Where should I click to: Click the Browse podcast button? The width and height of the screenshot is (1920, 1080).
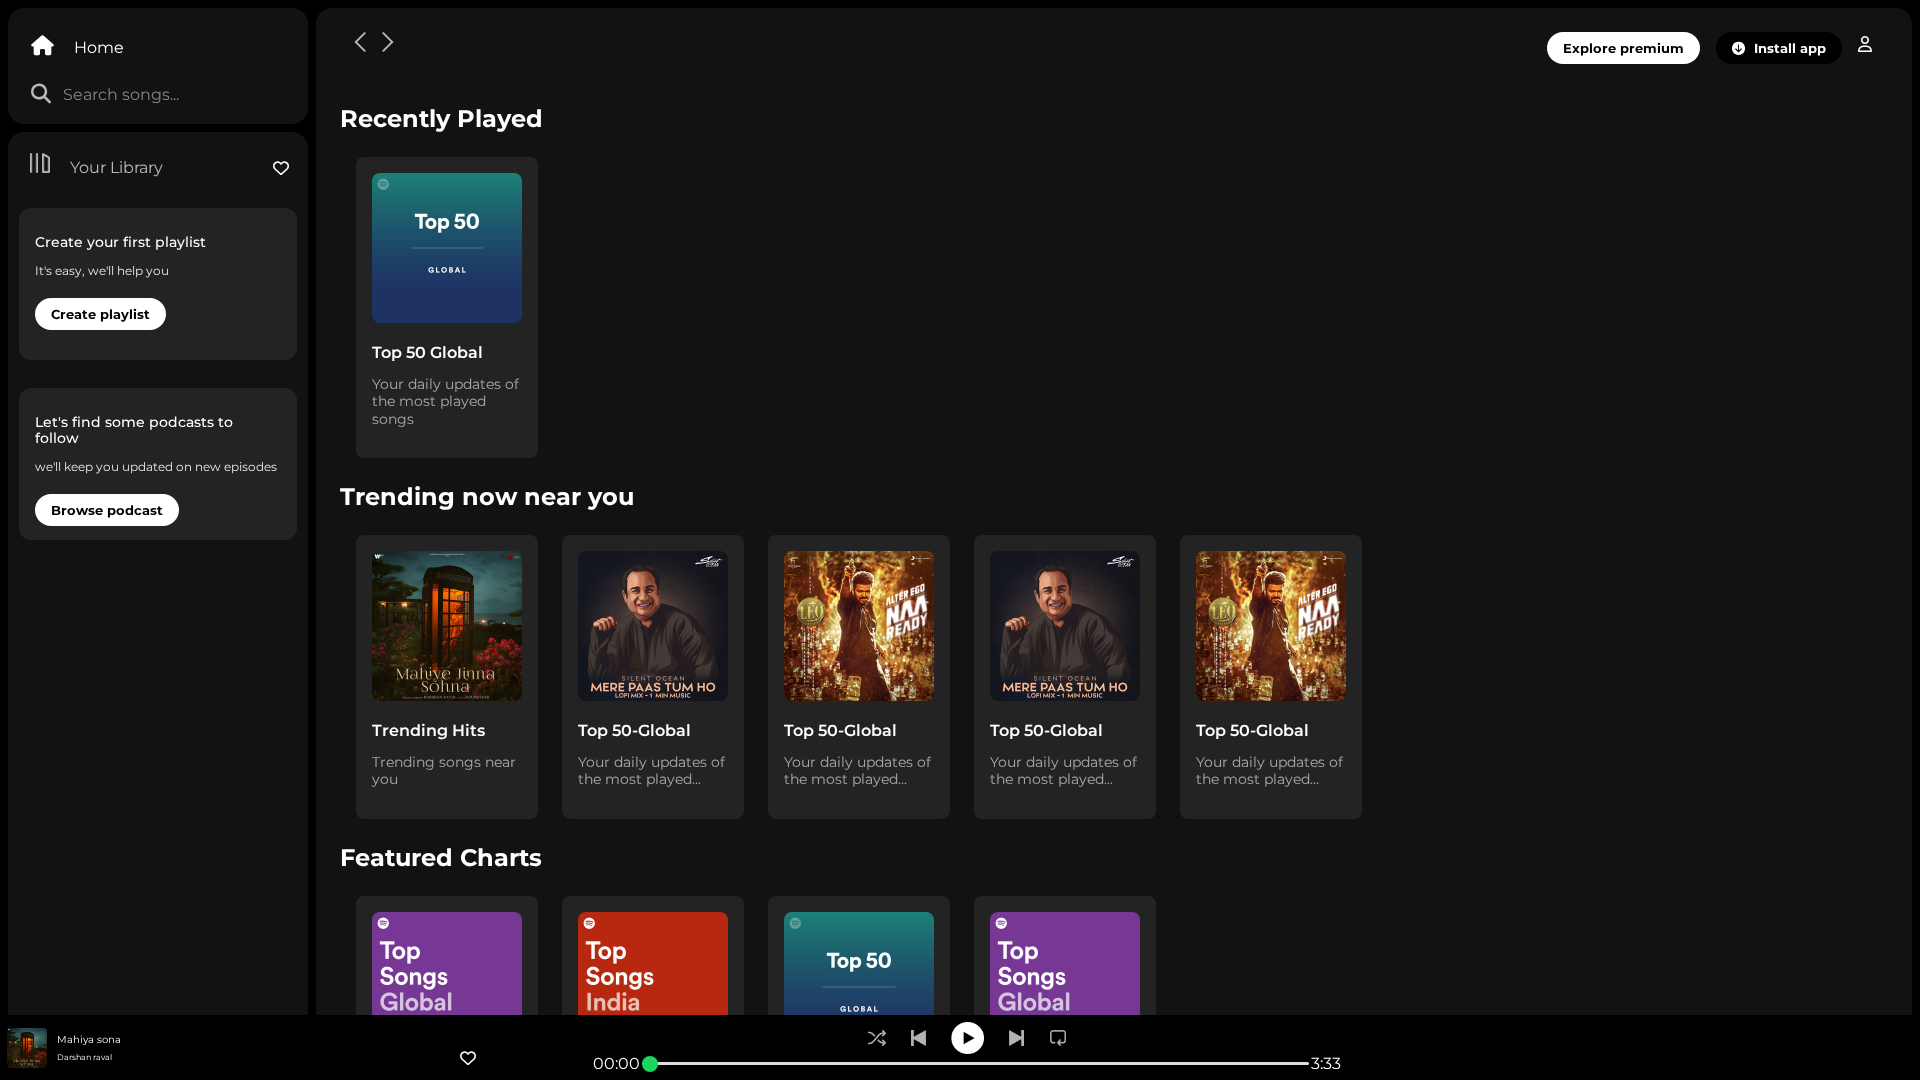click(107, 510)
